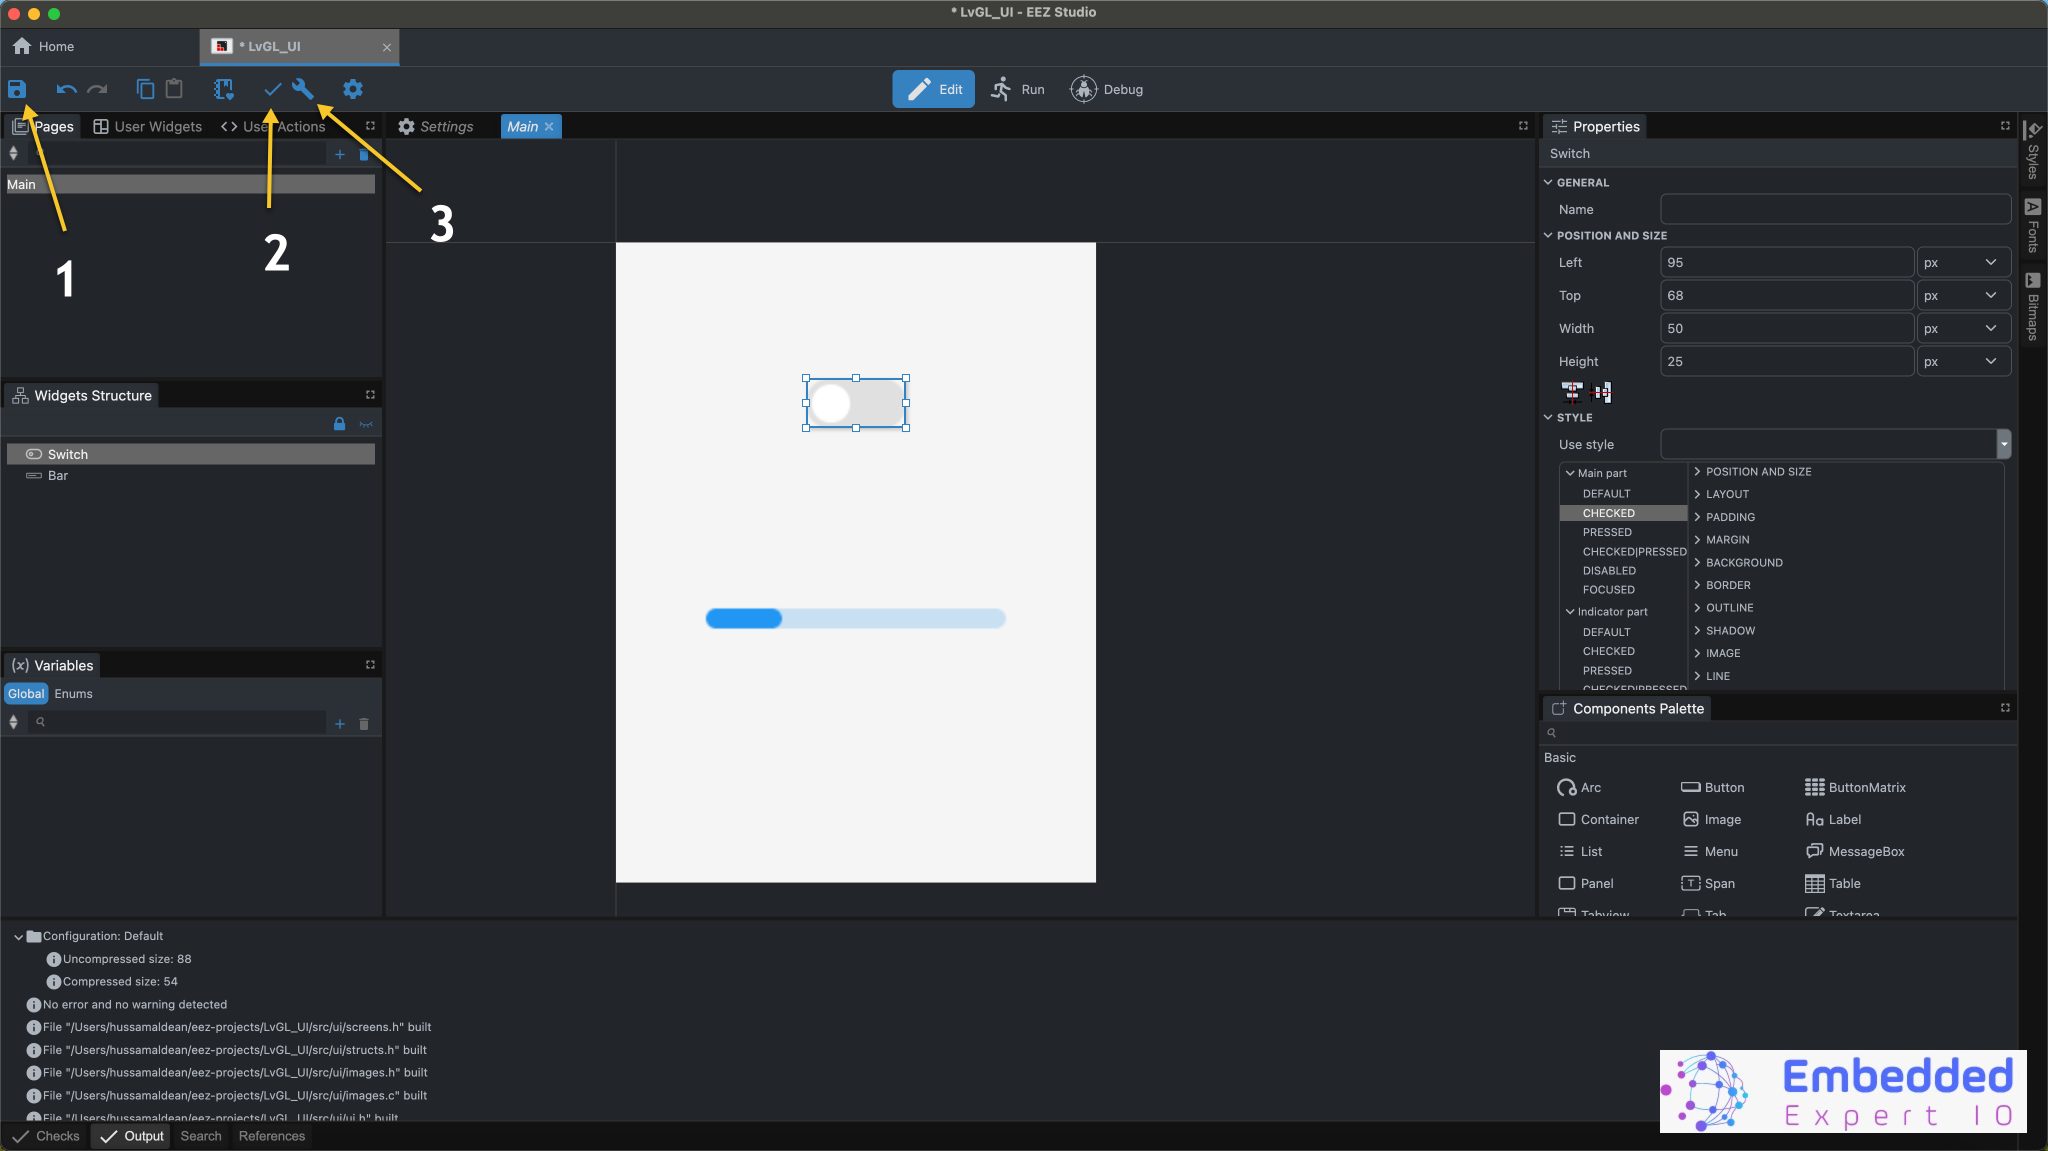Image resolution: width=2048 pixels, height=1151 pixels.
Task: Copy the selected widget
Action: (146, 89)
